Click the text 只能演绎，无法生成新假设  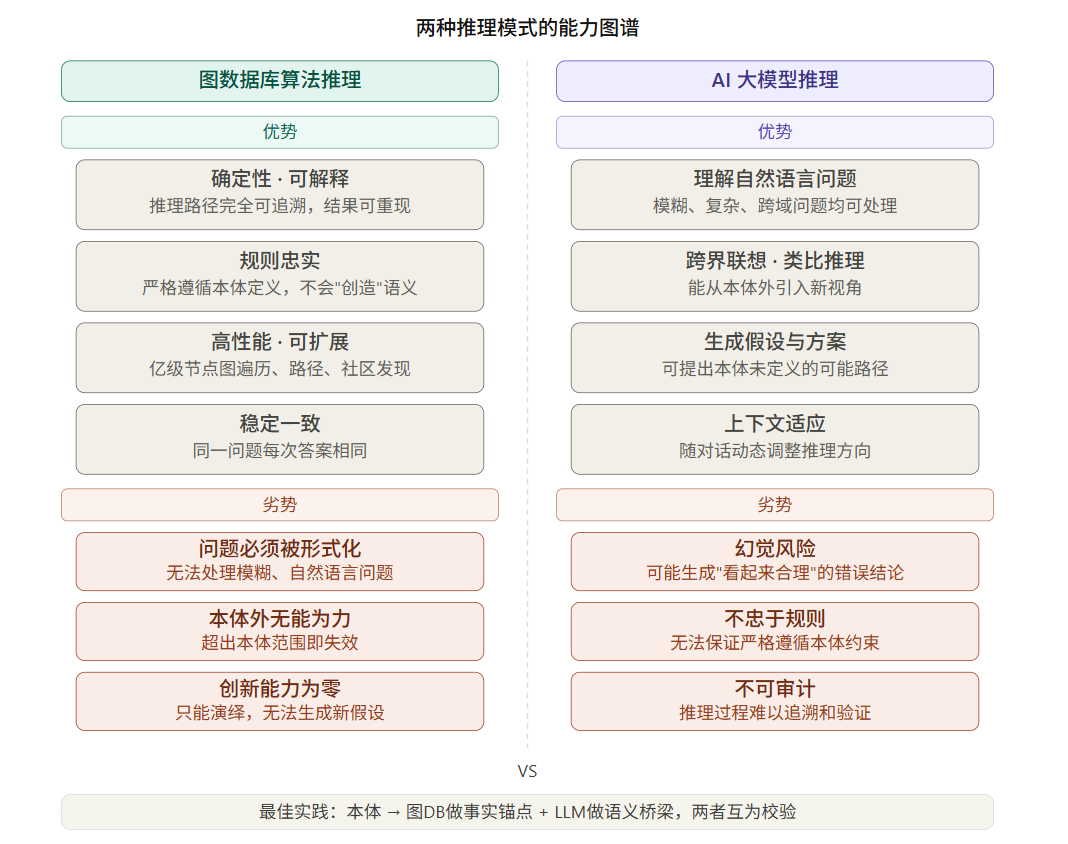coord(280,713)
